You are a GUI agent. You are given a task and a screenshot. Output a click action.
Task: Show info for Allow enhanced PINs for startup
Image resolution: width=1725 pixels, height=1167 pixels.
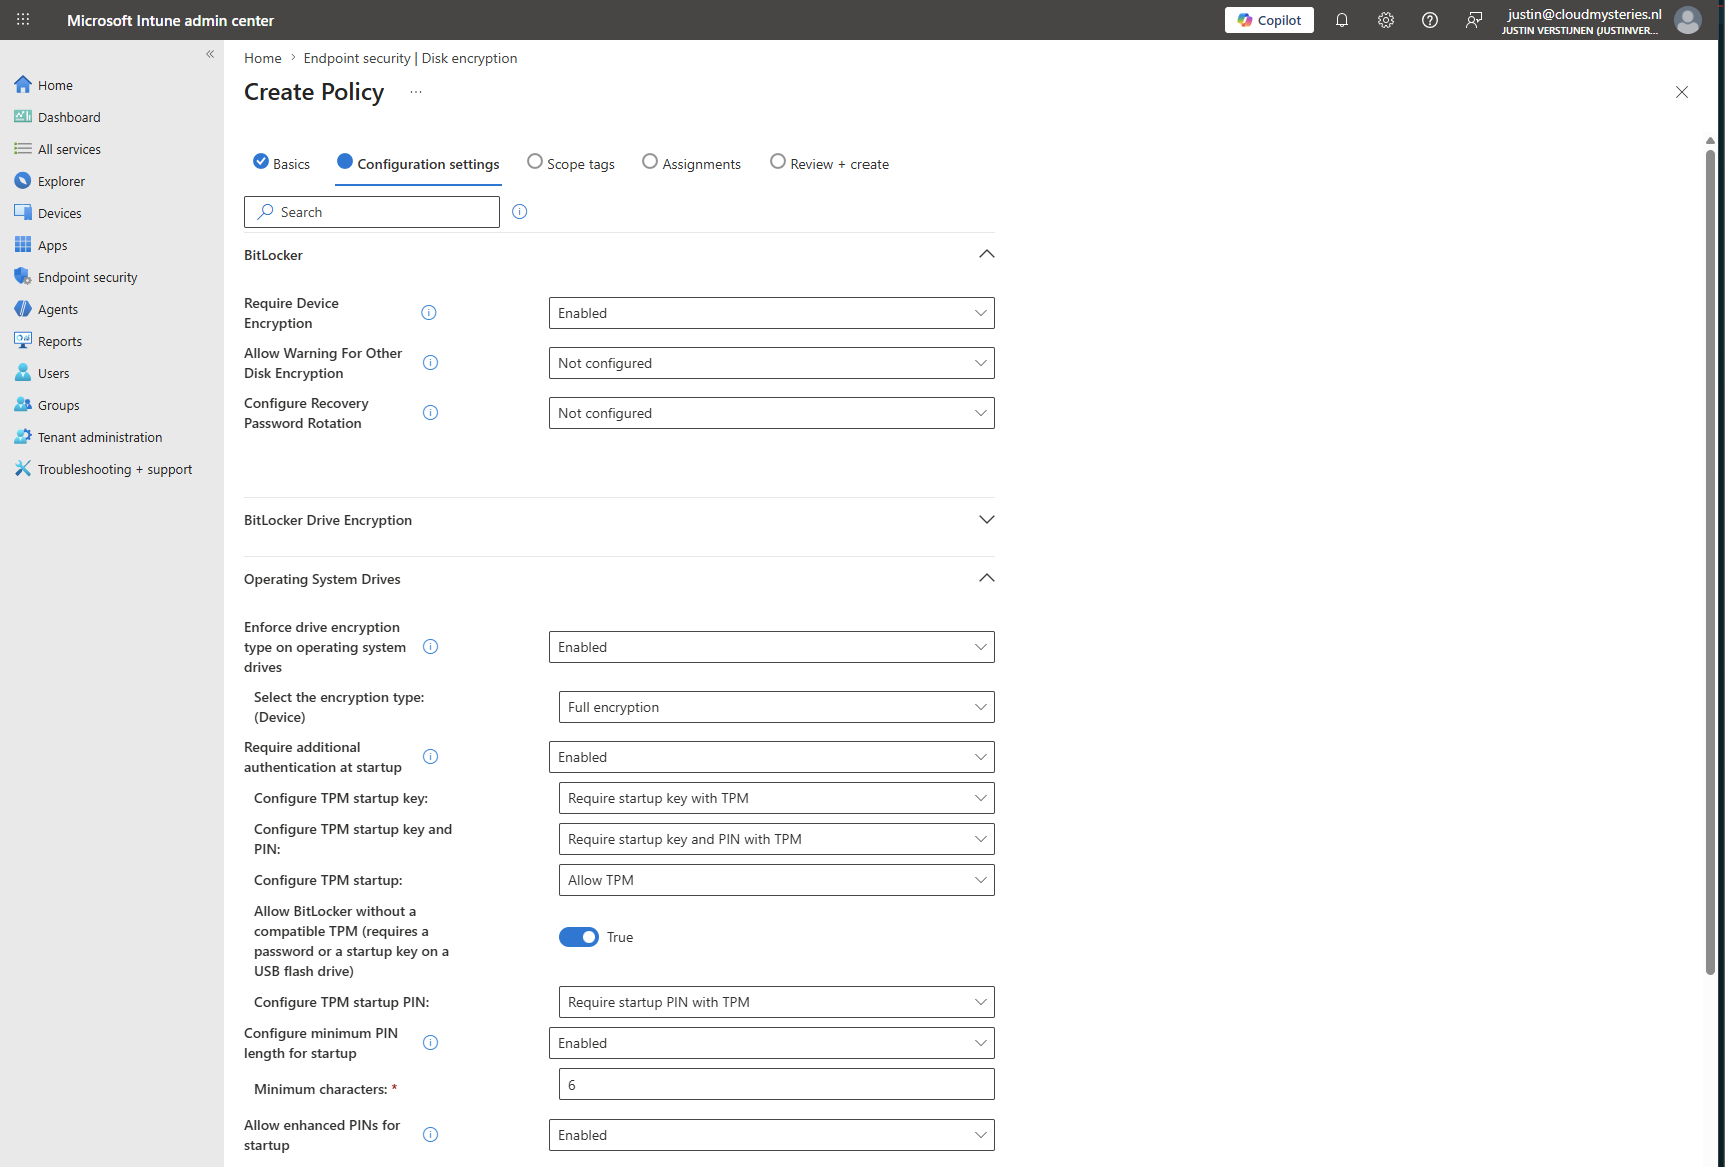(431, 1135)
